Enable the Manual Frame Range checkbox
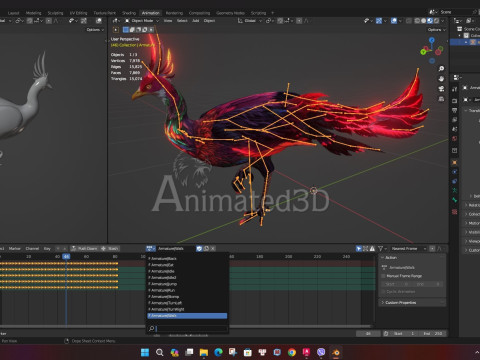Image resolution: width=480 pixels, height=360 pixels. [383, 276]
